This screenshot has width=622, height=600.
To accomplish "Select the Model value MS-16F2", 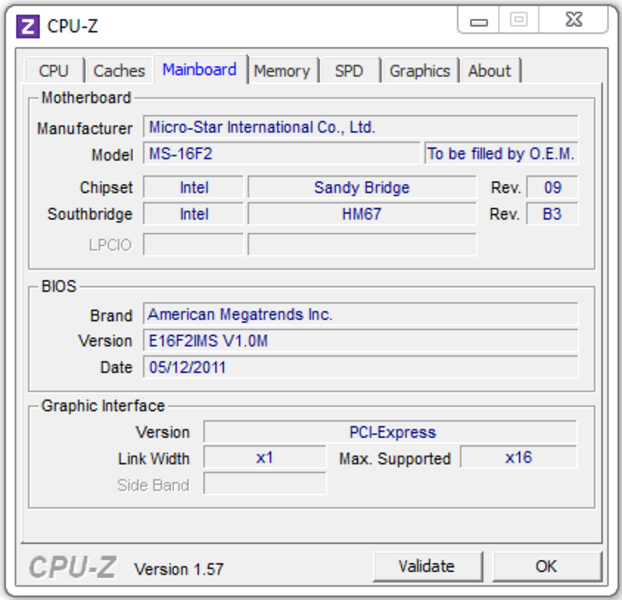I will click(x=281, y=153).
